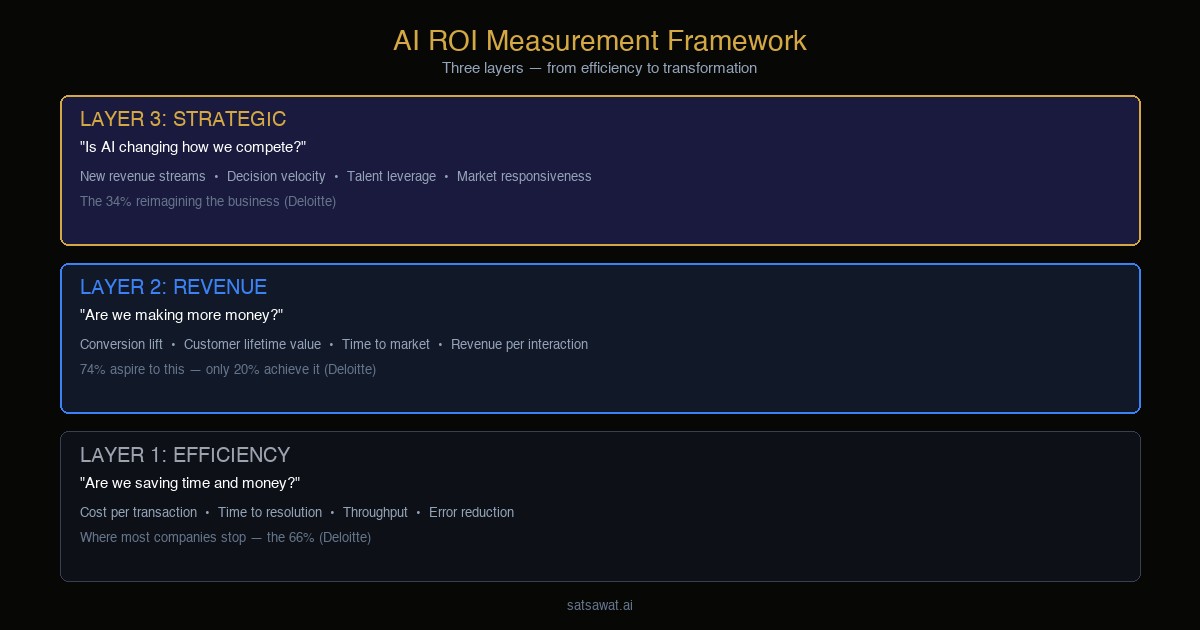
Task: Click the "New revenue streams" metric
Action: 143,176
